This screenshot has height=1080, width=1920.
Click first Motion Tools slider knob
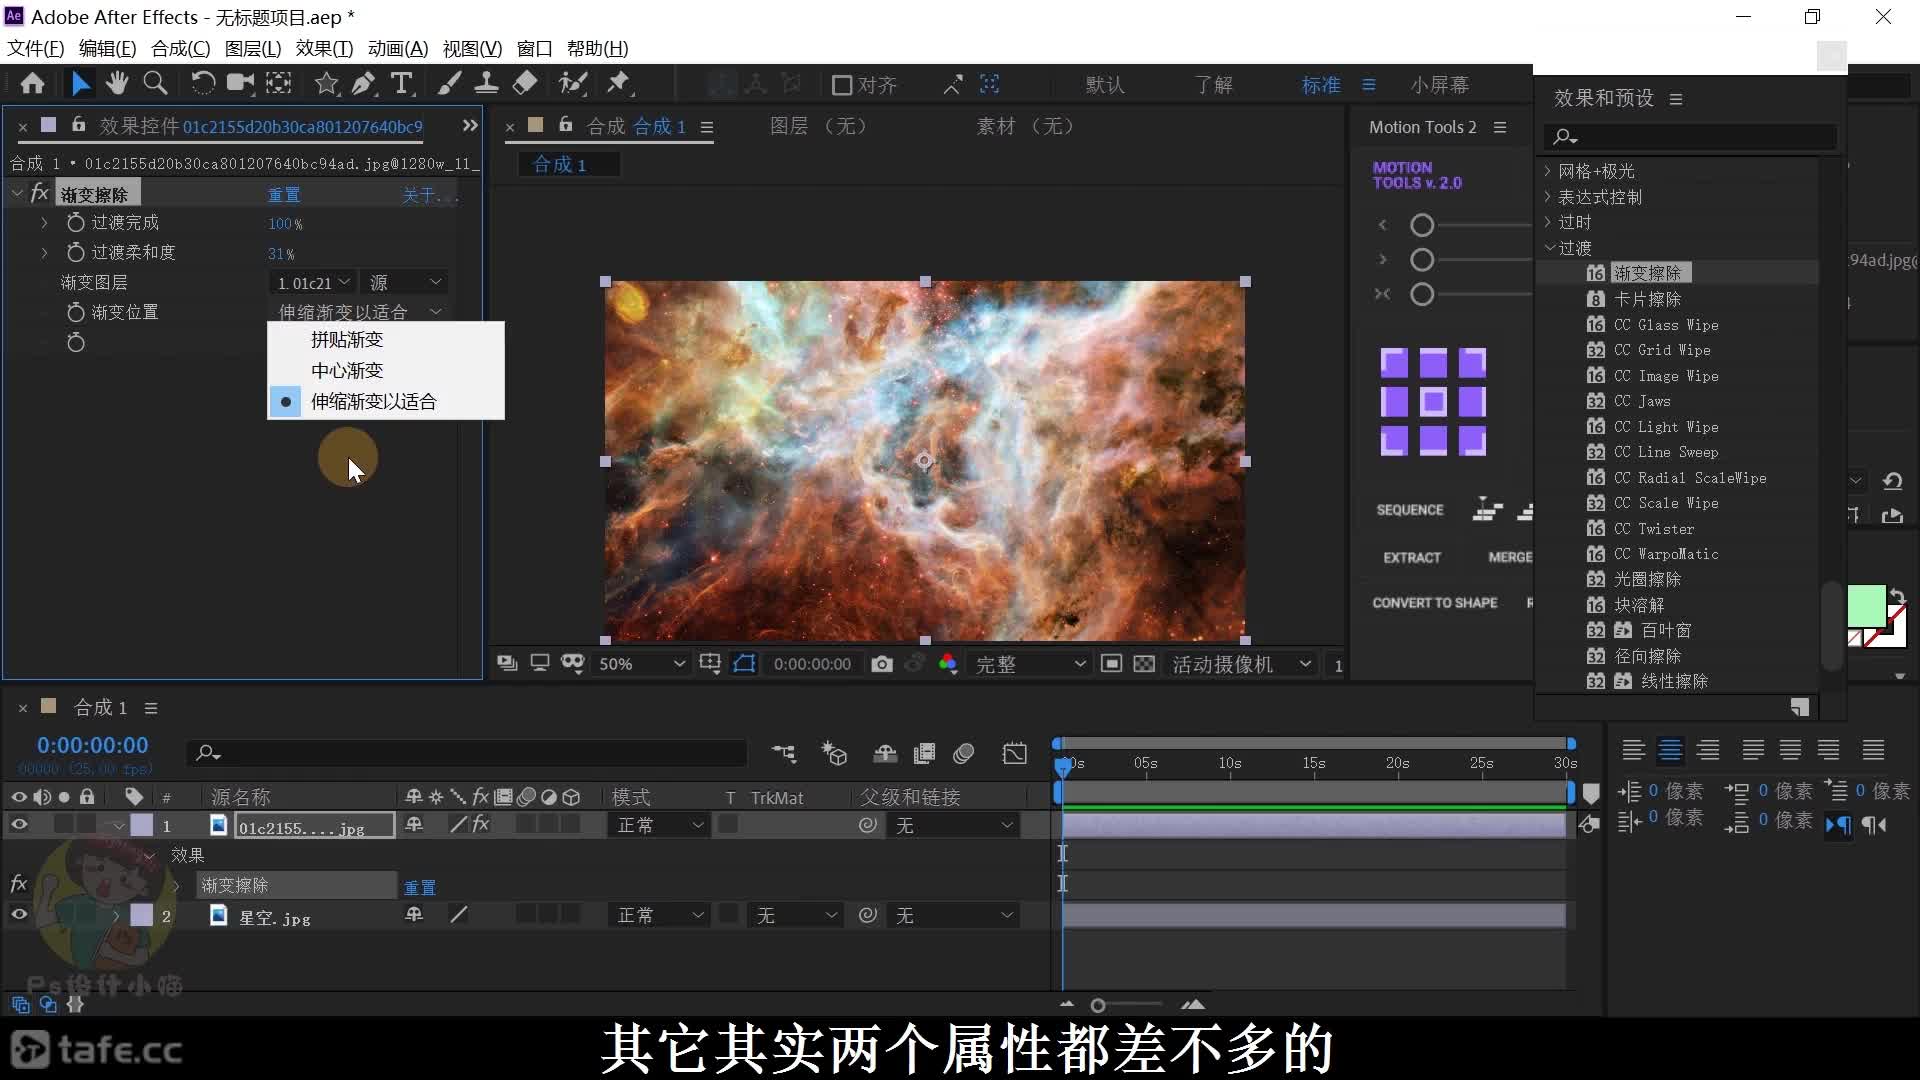pyautogui.click(x=1421, y=225)
